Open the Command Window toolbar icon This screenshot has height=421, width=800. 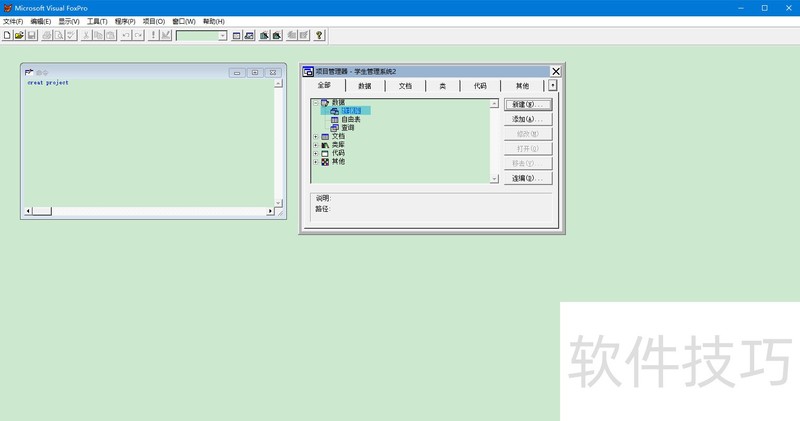click(x=236, y=35)
